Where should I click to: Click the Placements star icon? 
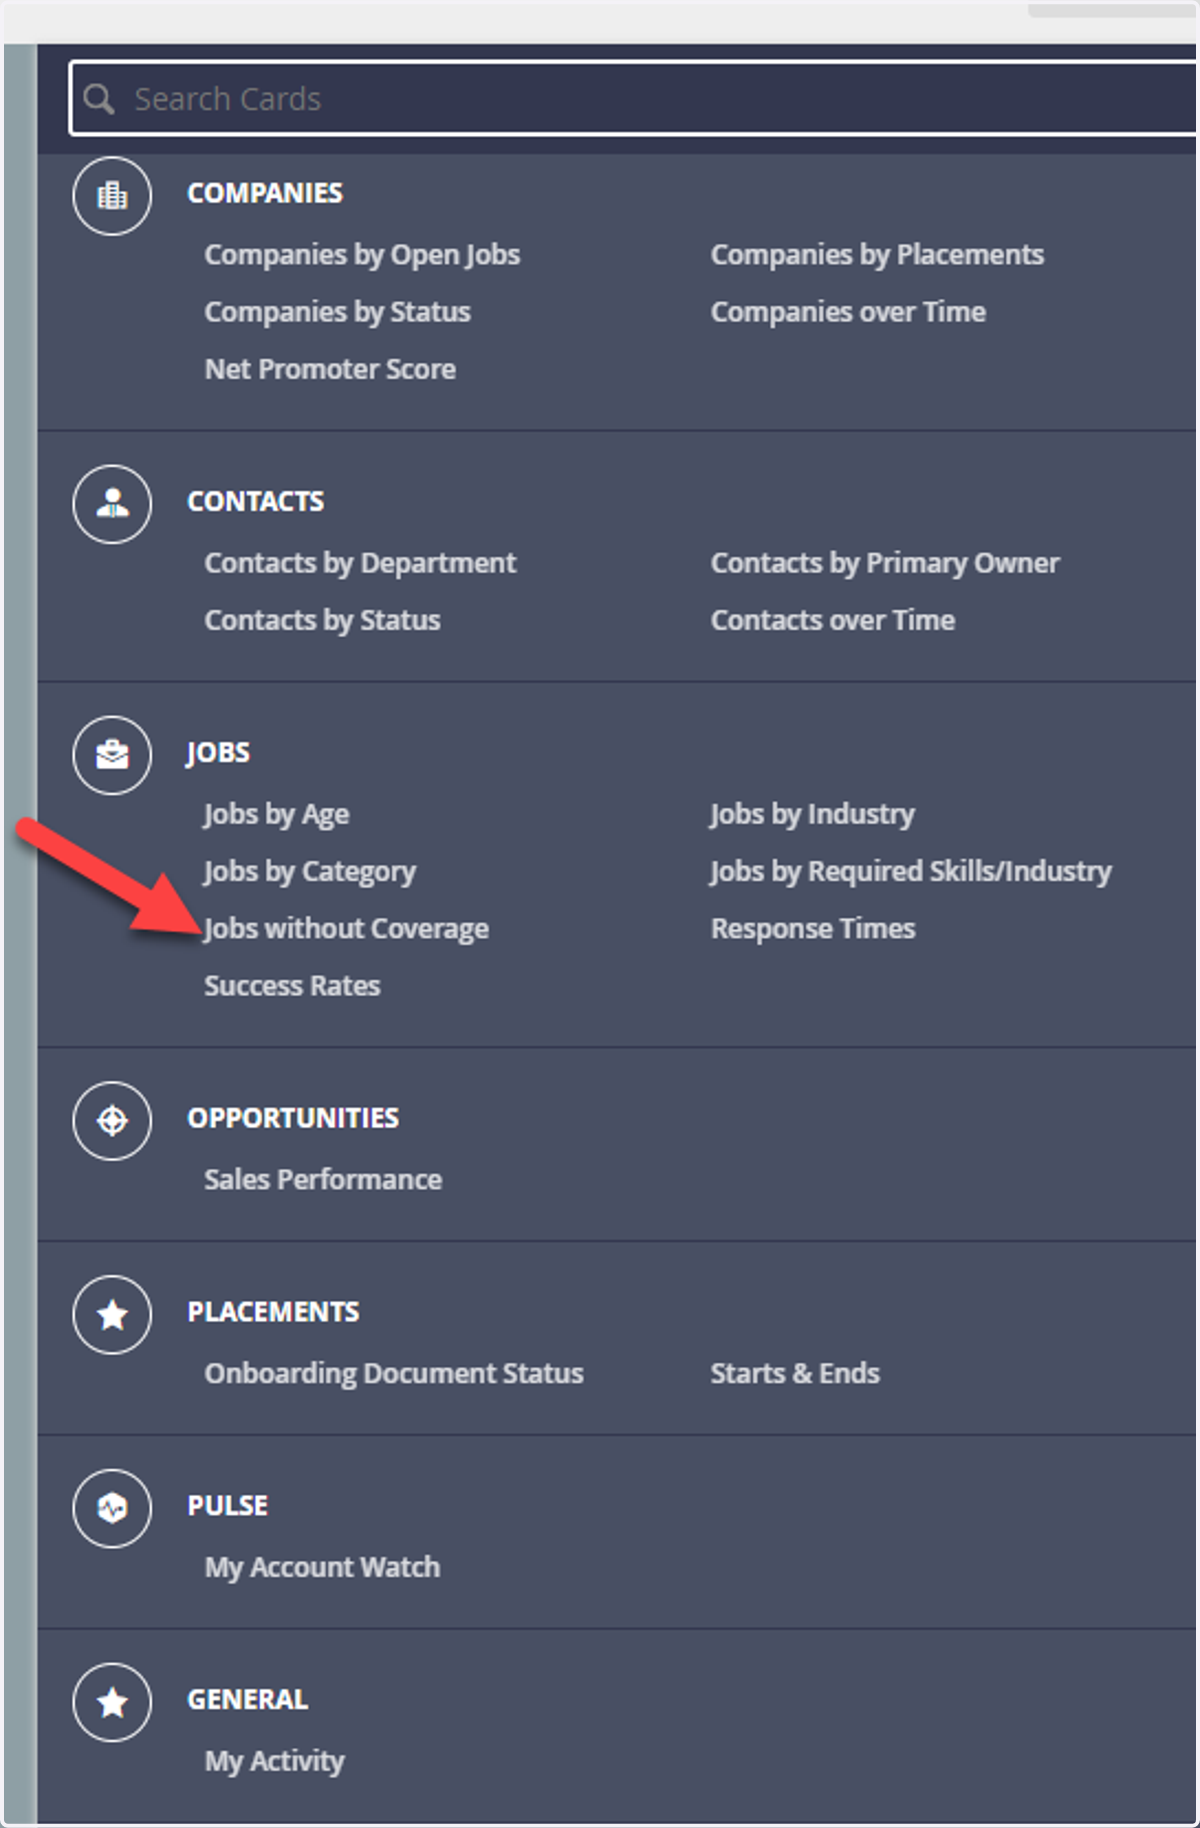112,1315
